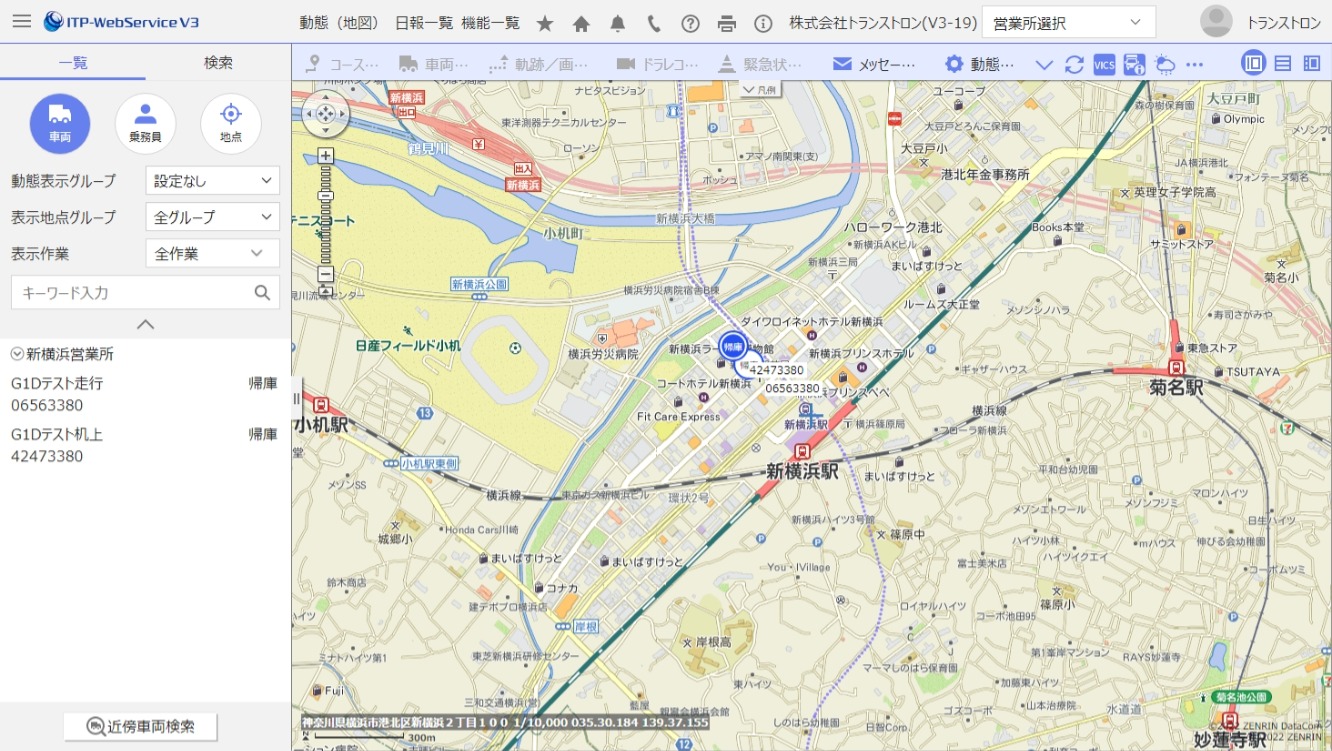Refresh the map with the reload icon
Screen dimensions: 1332x751
[1074, 64]
